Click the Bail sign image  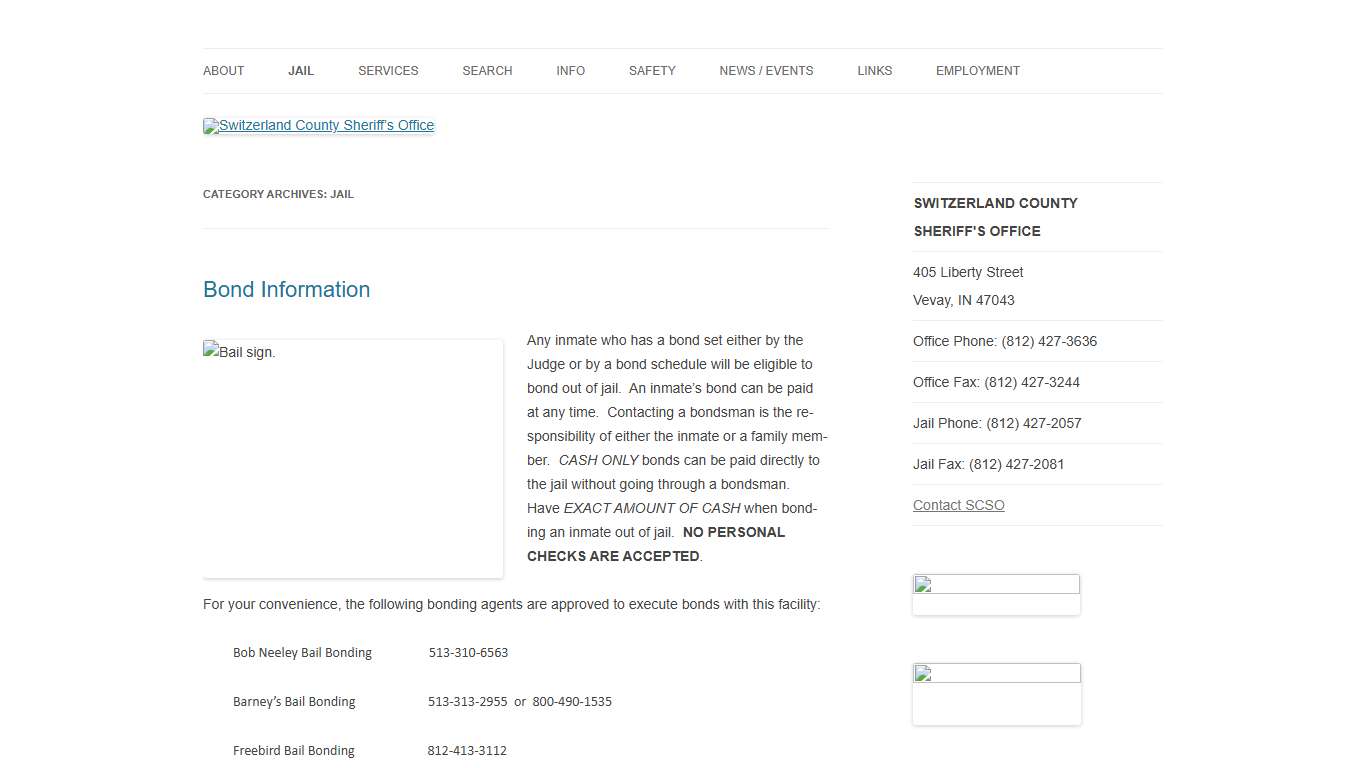352,458
